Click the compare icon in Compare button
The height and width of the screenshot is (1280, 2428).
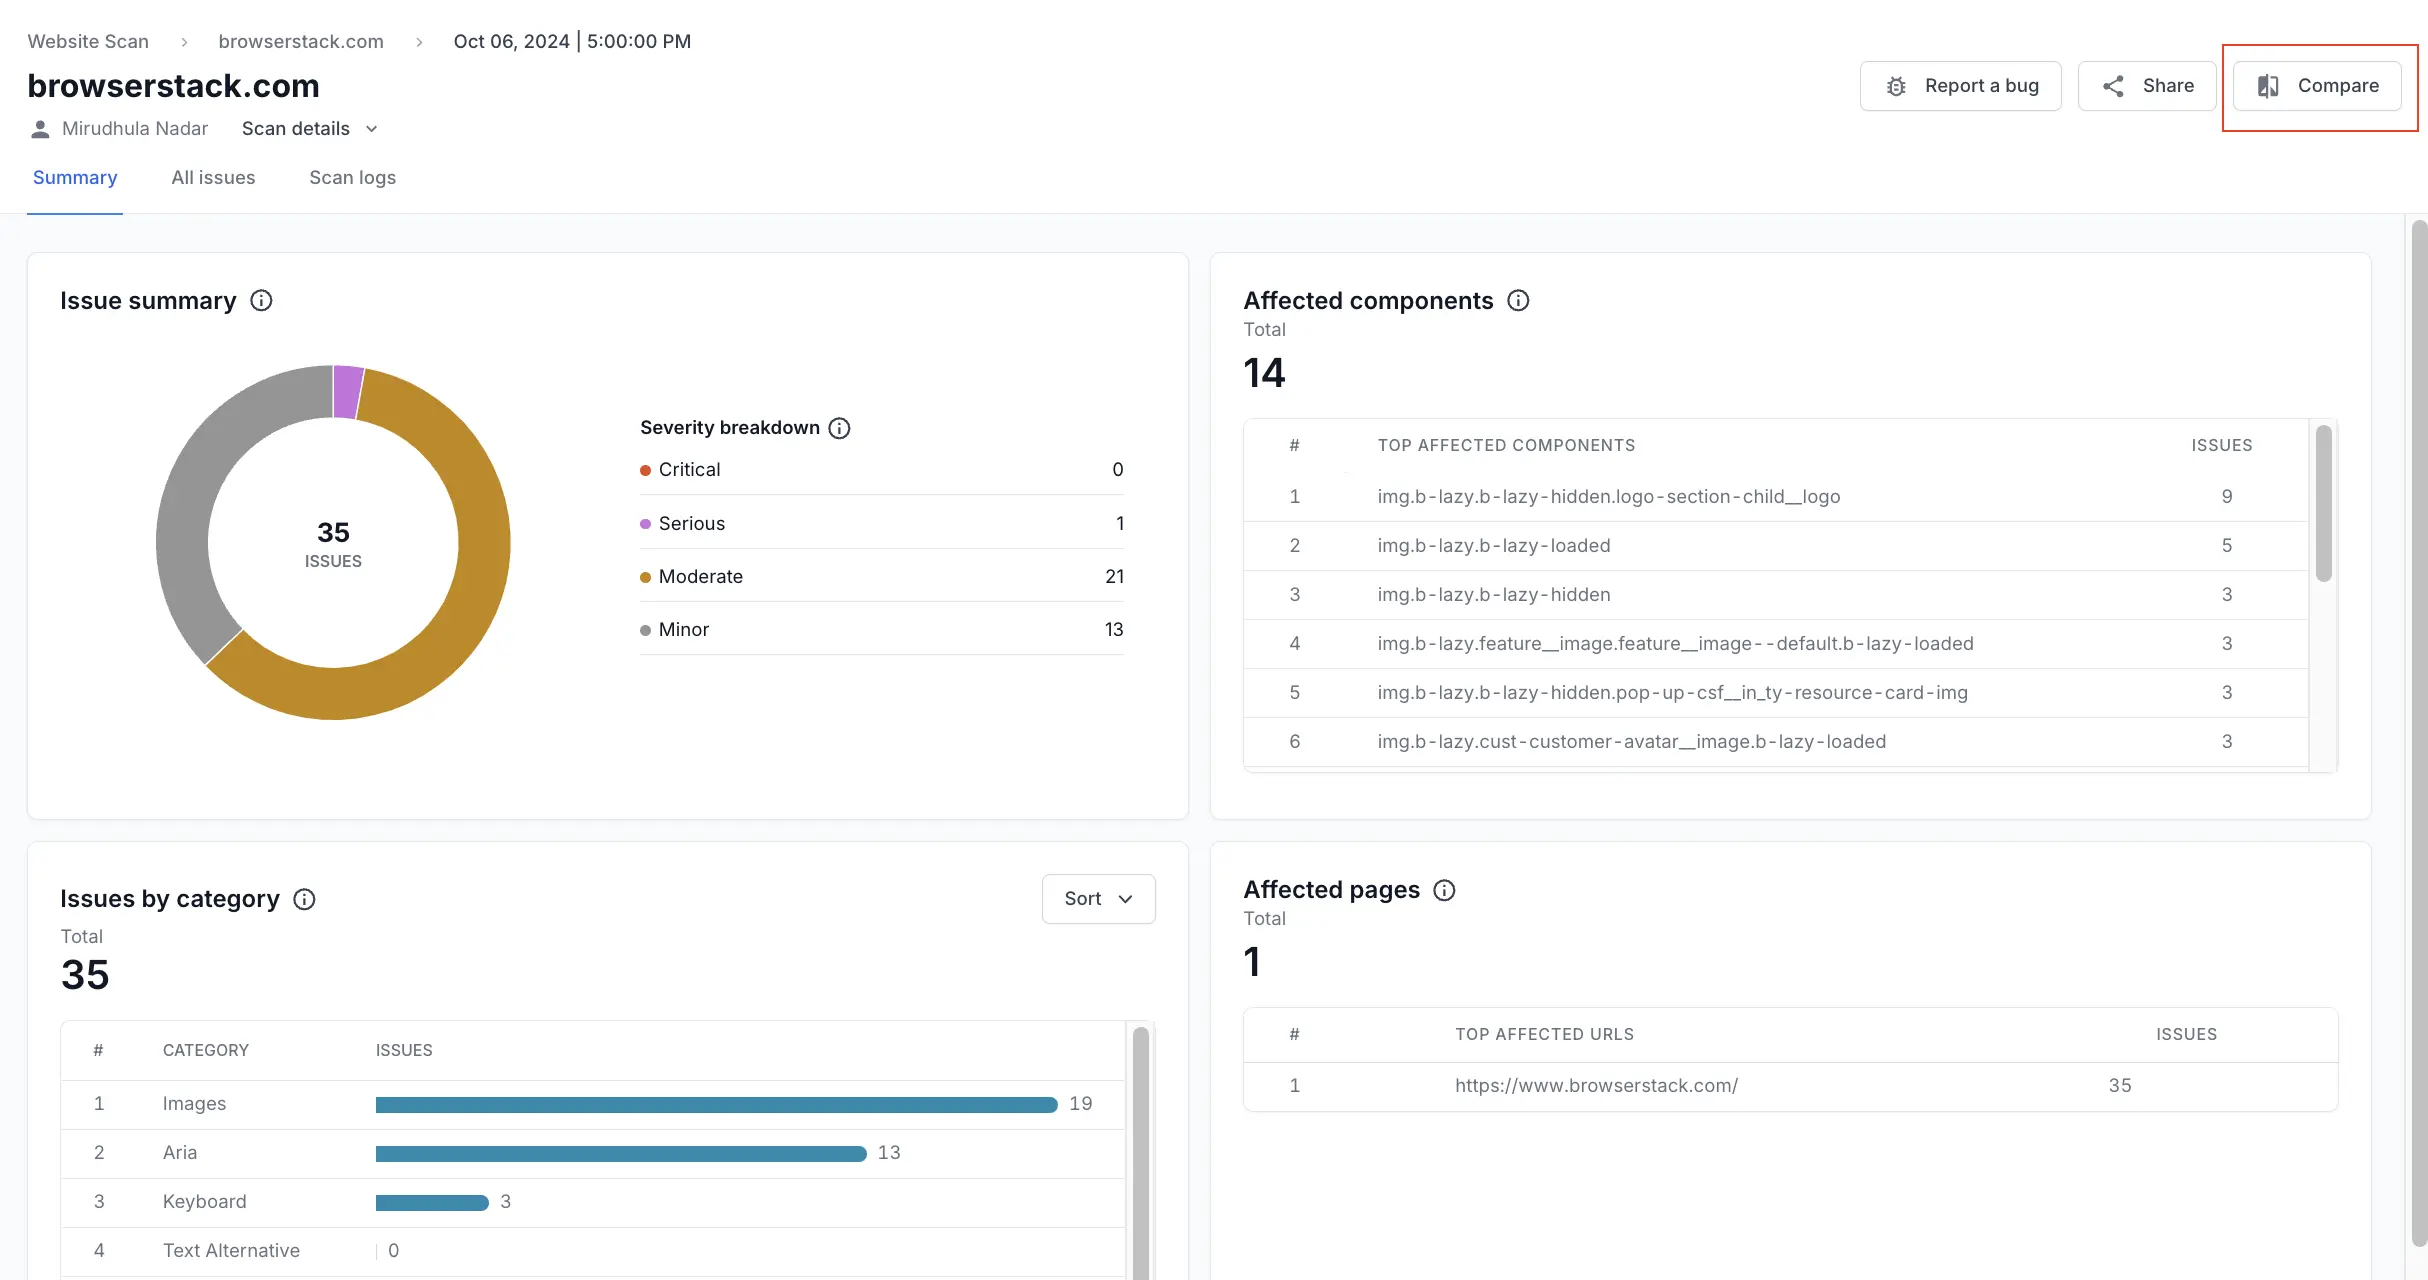2268,86
